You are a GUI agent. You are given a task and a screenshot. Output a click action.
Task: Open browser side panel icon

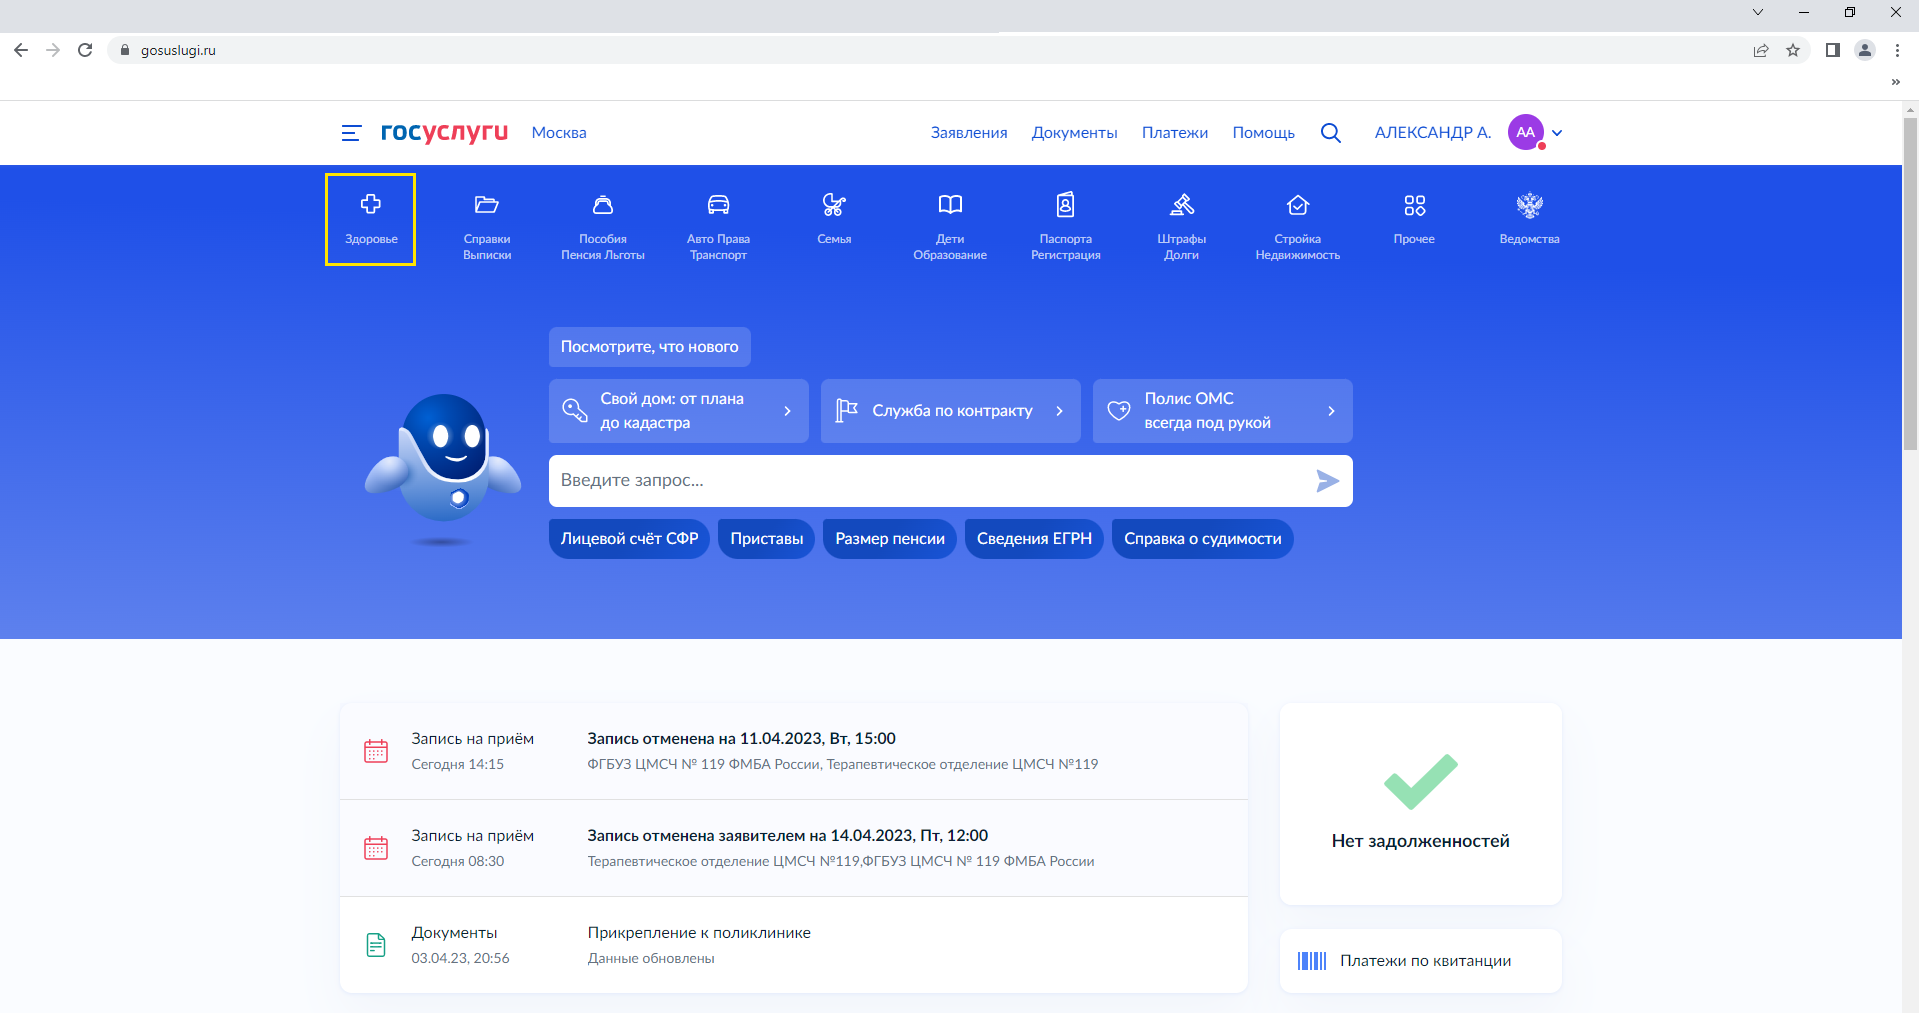[x=1833, y=50]
